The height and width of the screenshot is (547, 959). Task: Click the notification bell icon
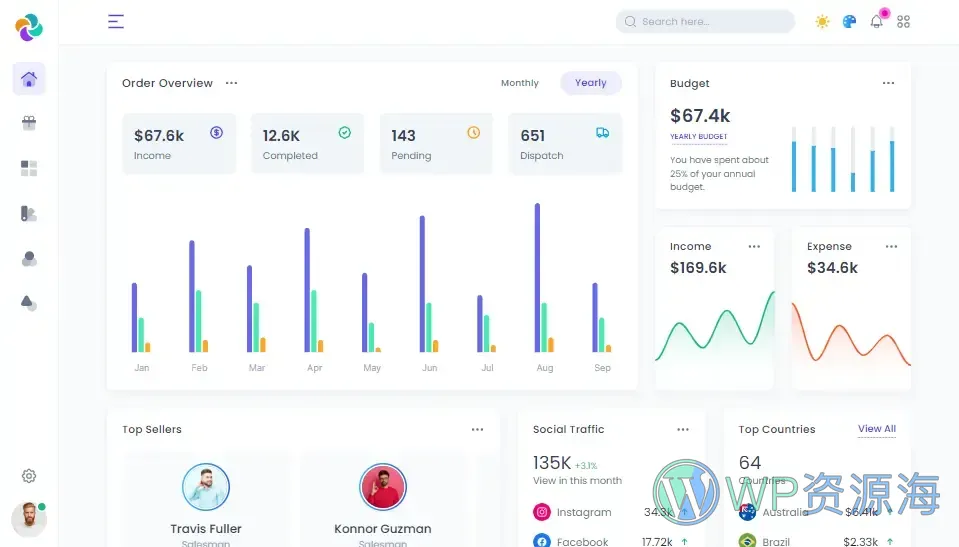coord(877,21)
